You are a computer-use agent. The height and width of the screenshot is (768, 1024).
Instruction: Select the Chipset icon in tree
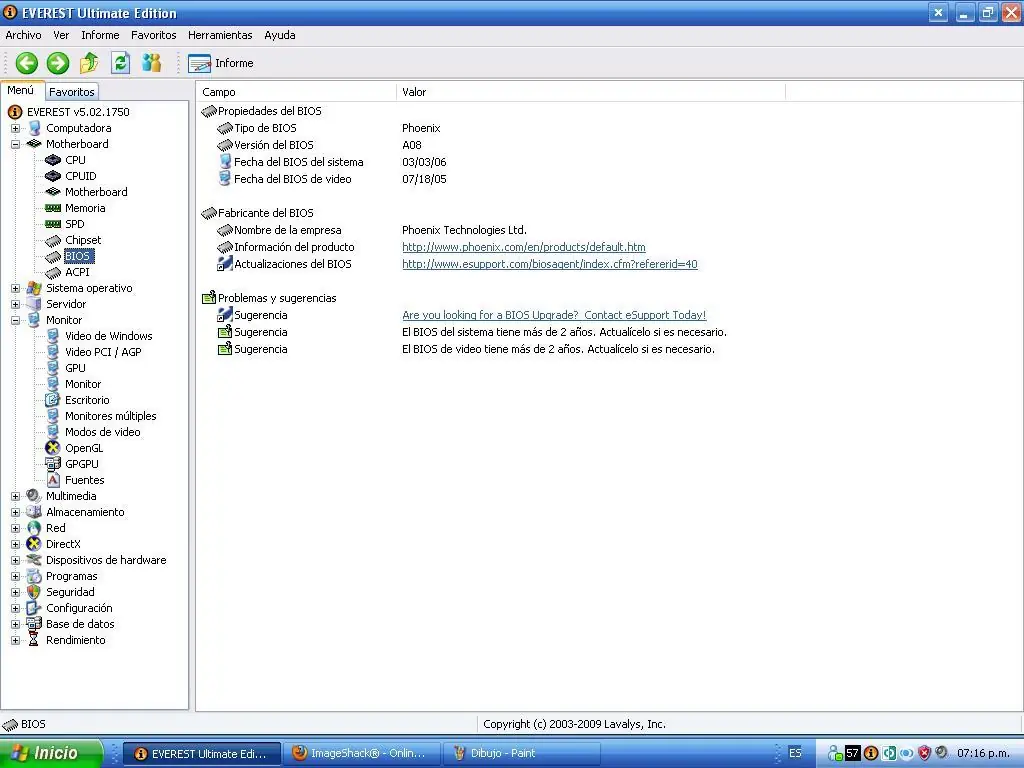coord(53,240)
